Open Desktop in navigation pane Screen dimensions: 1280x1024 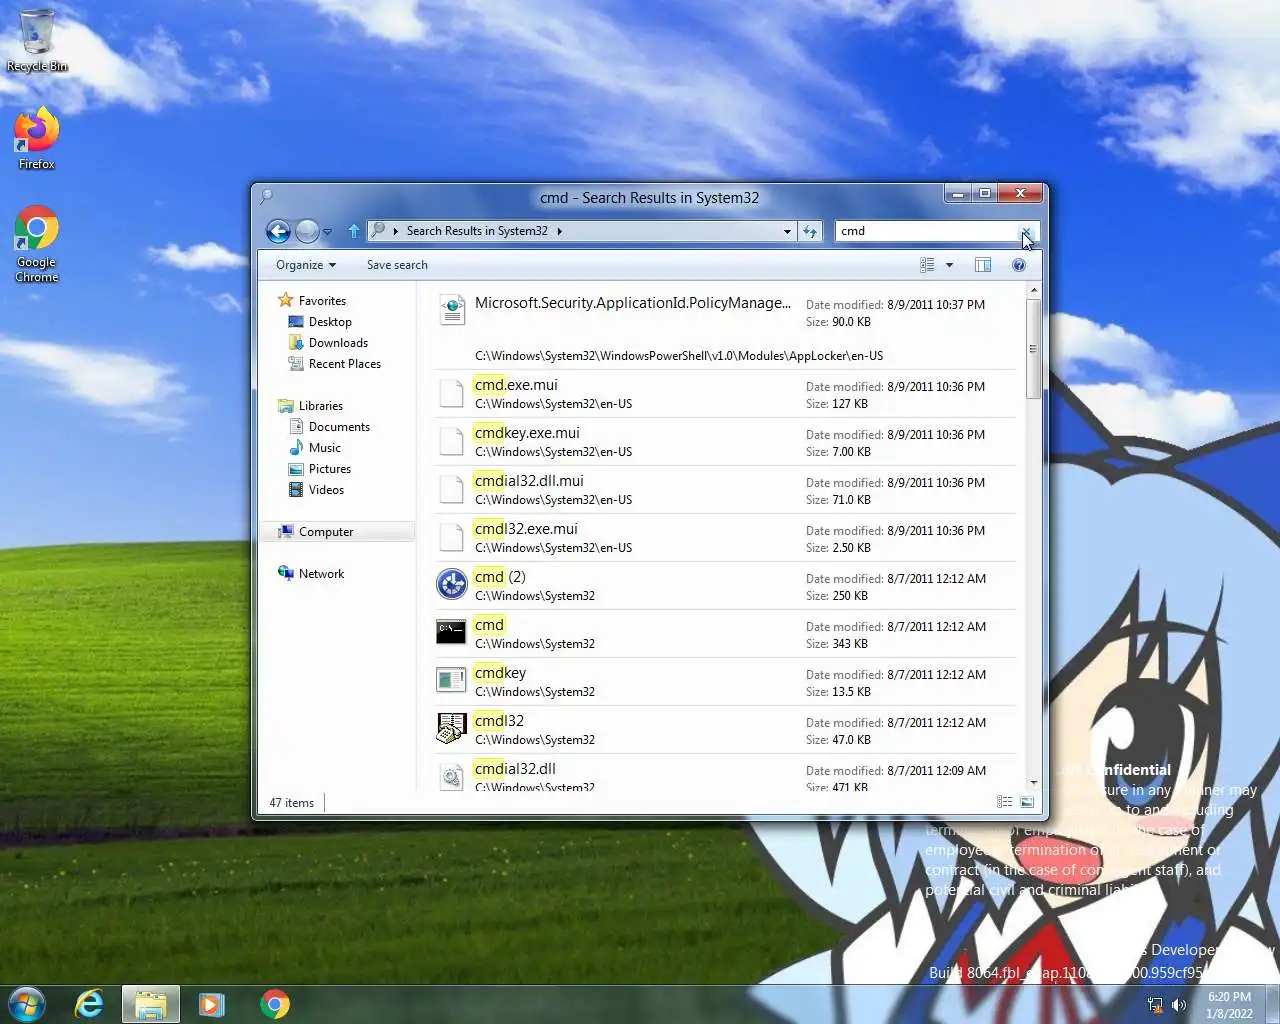click(330, 322)
